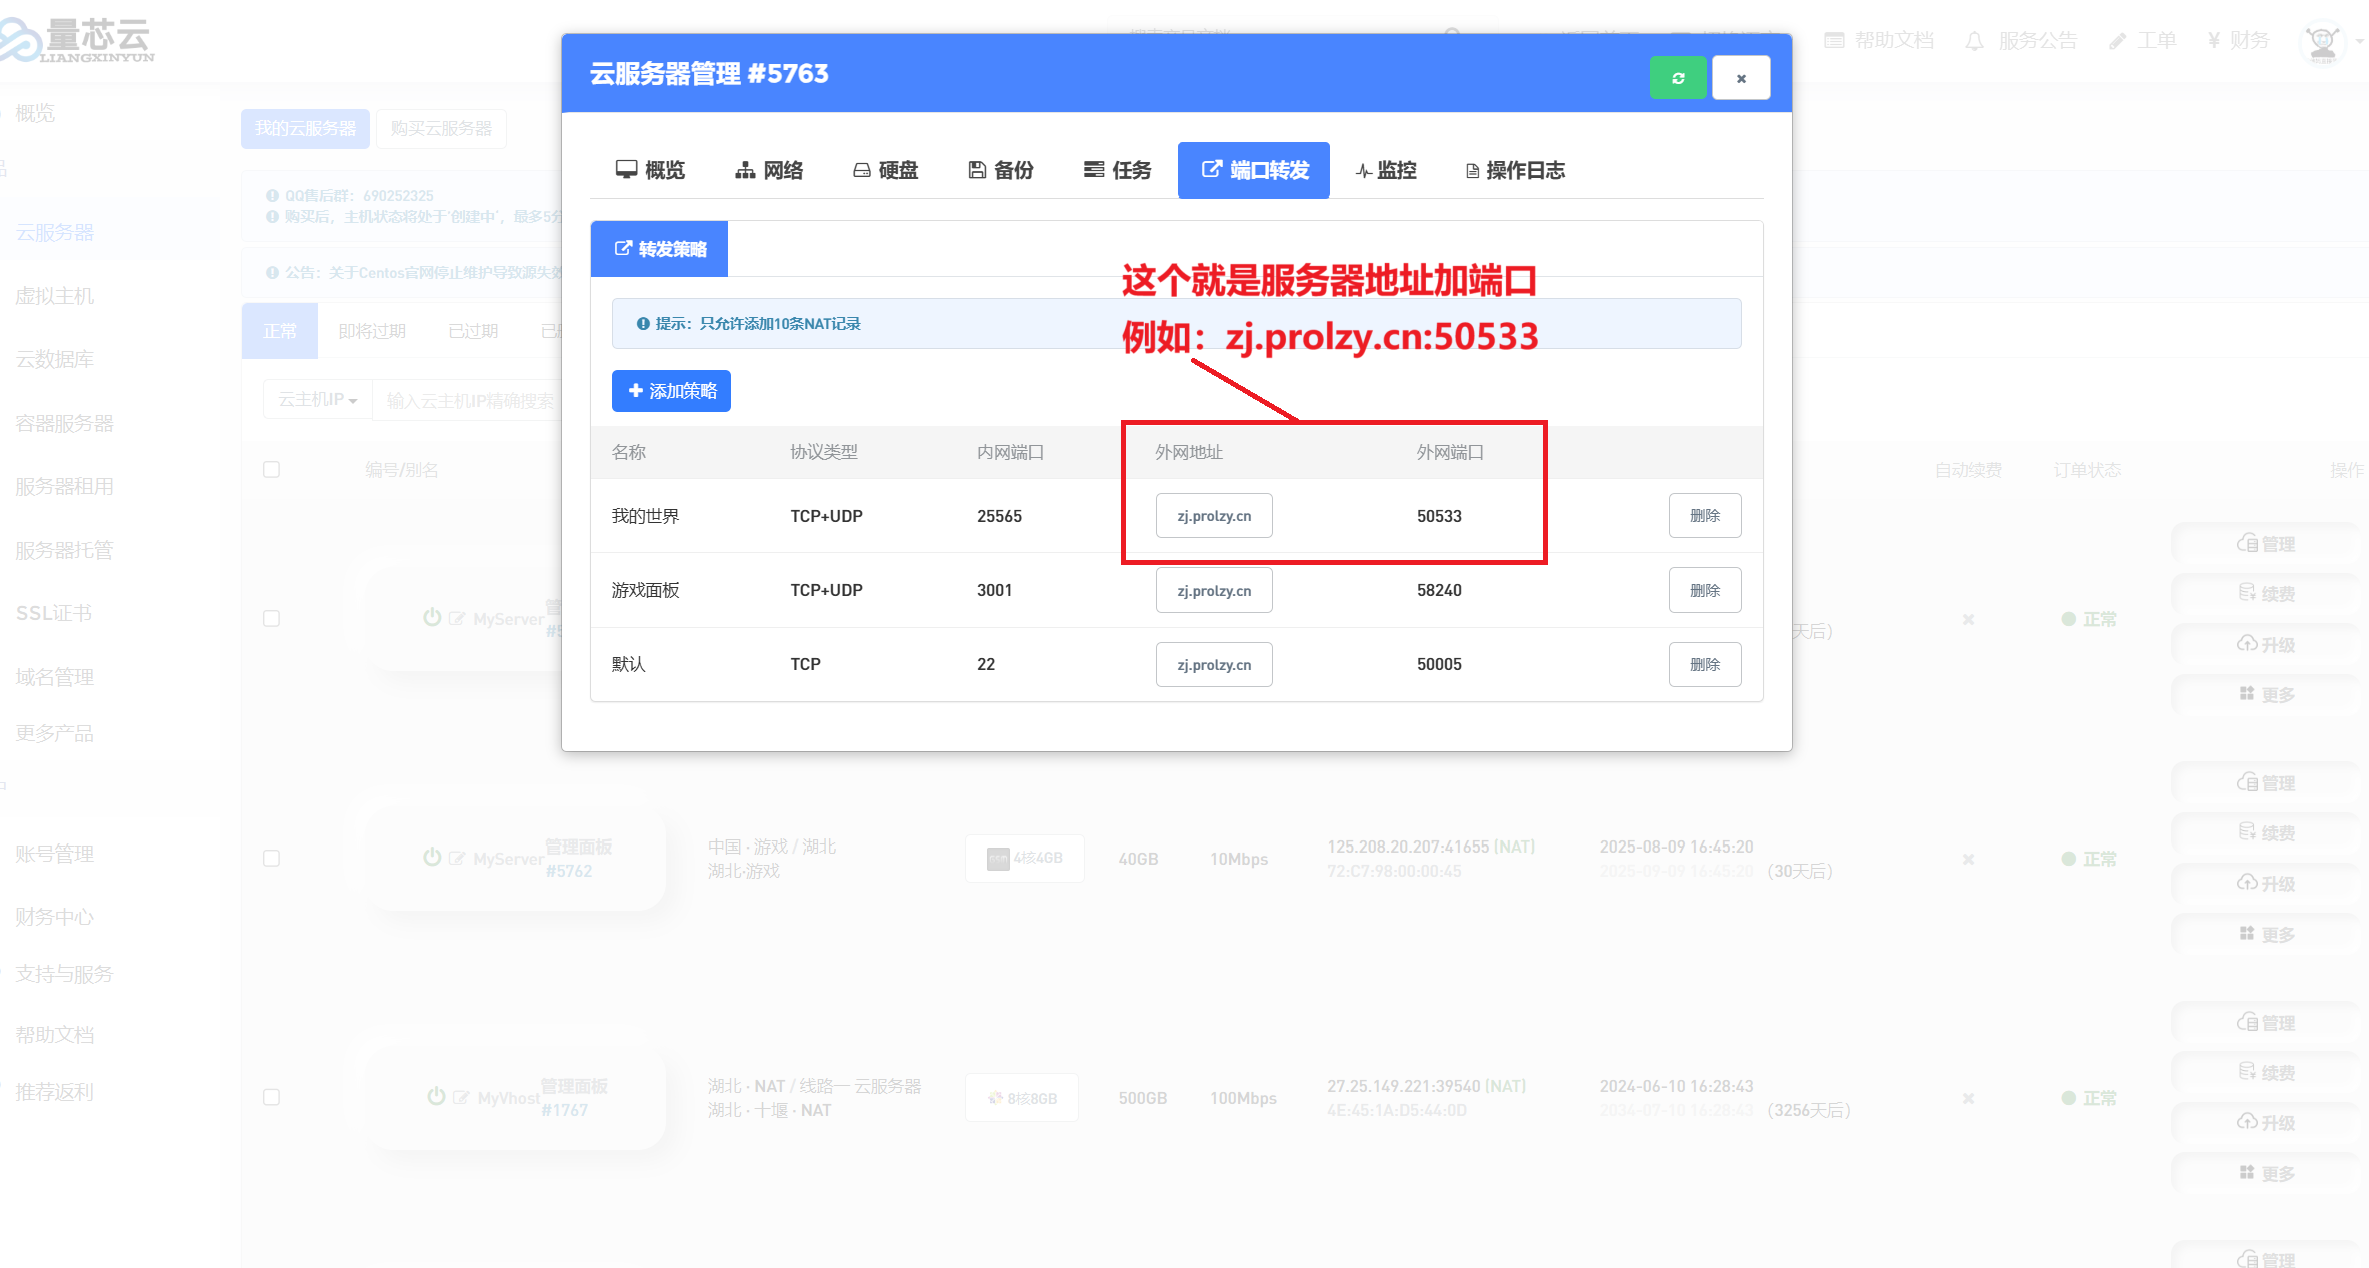This screenshot has width=2369, height=1268.
Task: Delete the 我的世界 forwarding rule
Action: point(1704,516)
